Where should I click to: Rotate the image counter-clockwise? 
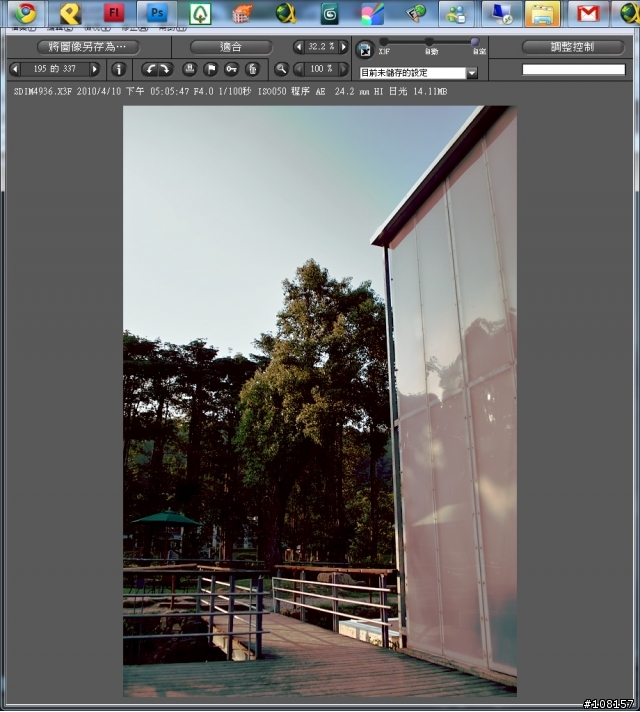(150, 69)
